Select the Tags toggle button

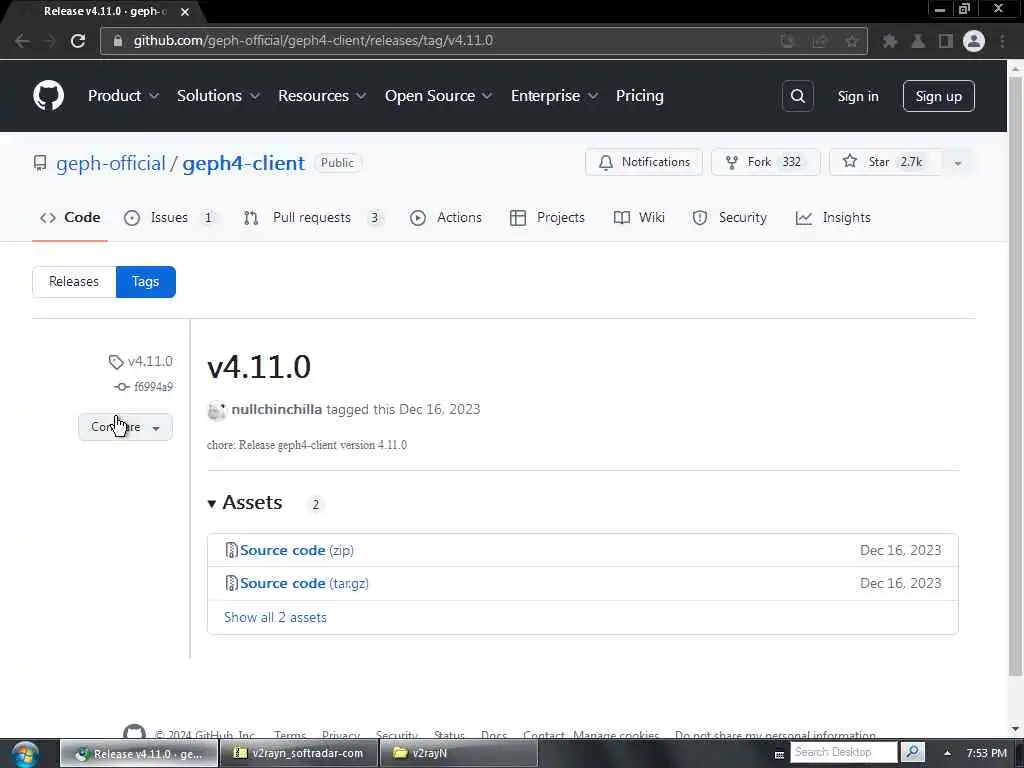pyautogui.click(x=146, y=281)
